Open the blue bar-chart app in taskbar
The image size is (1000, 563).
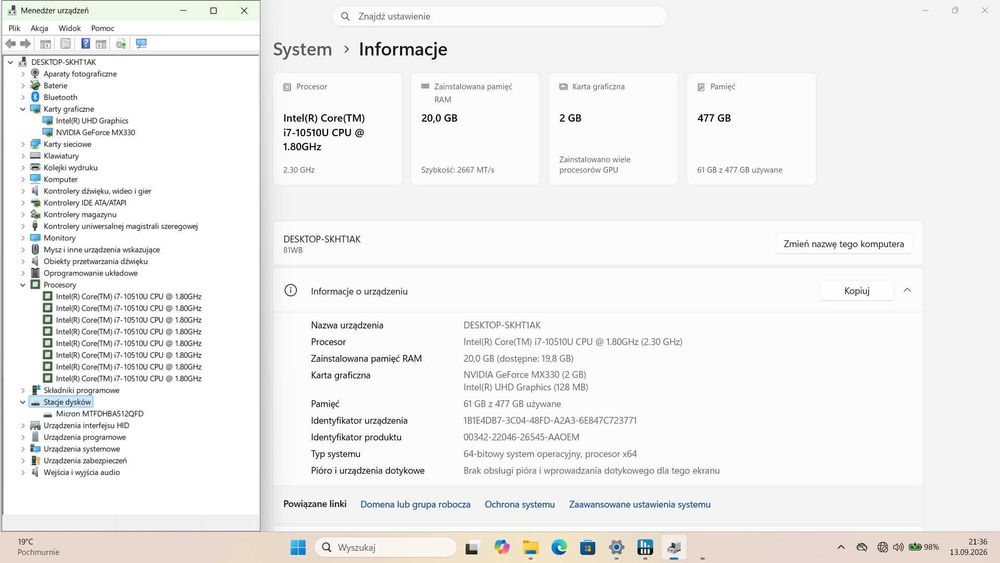tap(645, 547)
